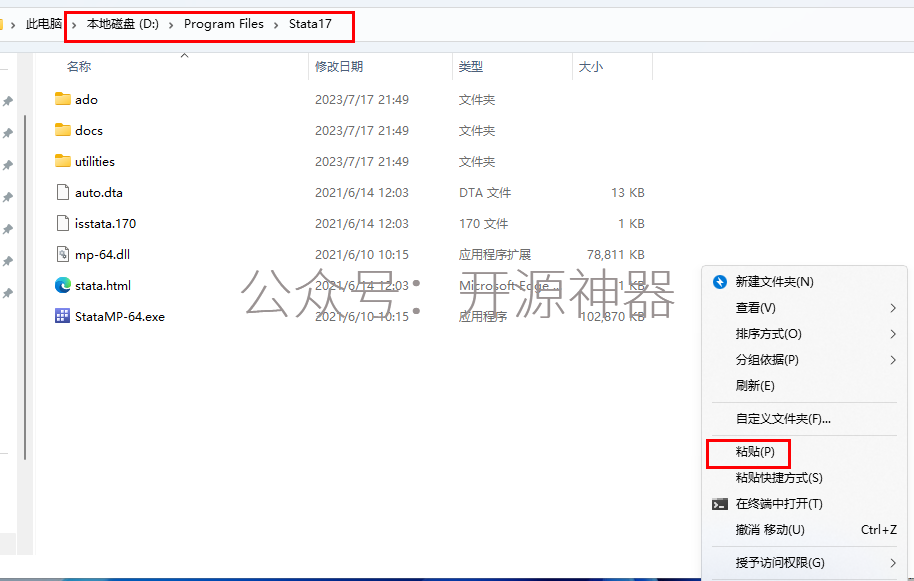Click the 170 文件 type cell
The width and height of the screenshot is (914, 581).
(483, 224)
